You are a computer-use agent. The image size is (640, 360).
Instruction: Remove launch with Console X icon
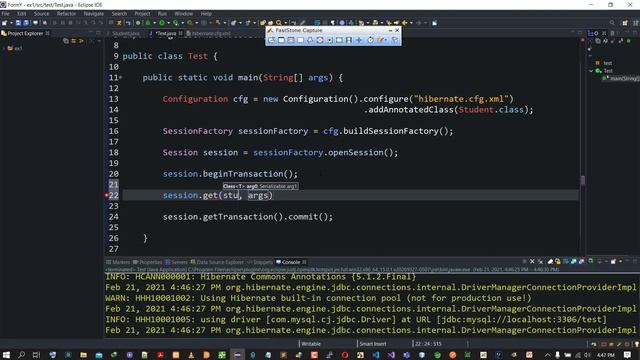pos(532,262)
